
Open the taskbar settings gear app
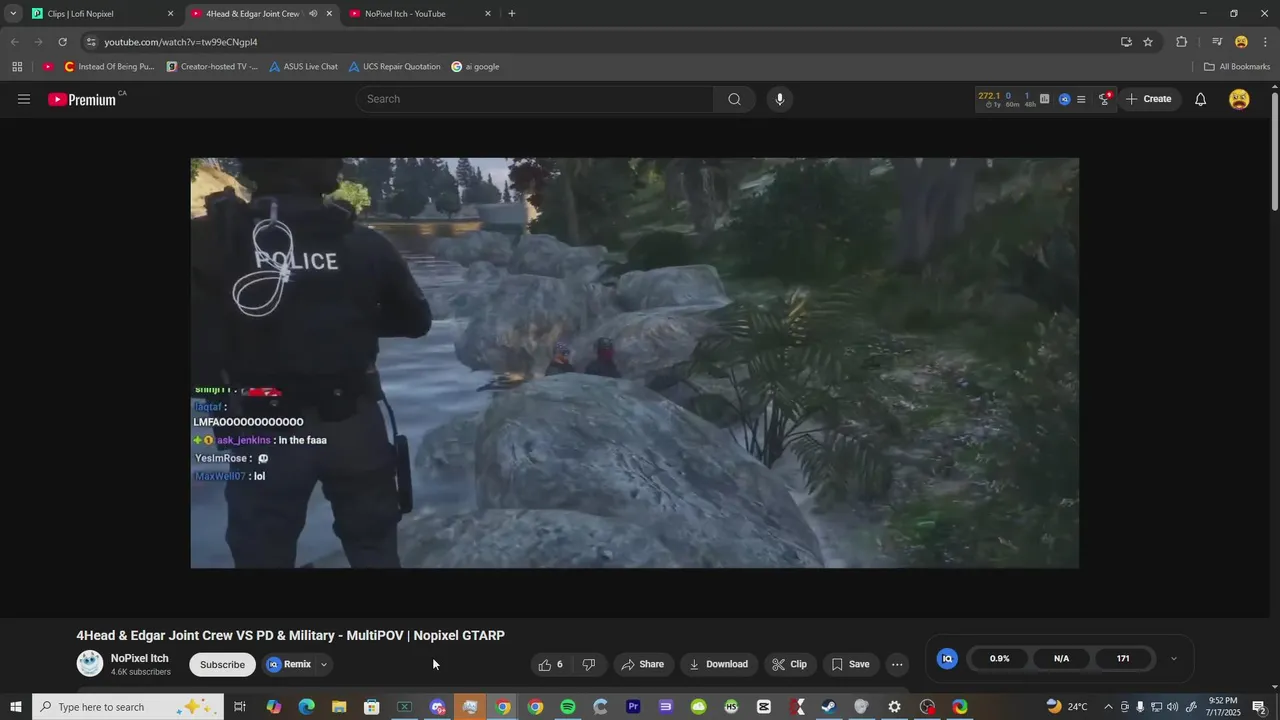click(x=894, y=707)
